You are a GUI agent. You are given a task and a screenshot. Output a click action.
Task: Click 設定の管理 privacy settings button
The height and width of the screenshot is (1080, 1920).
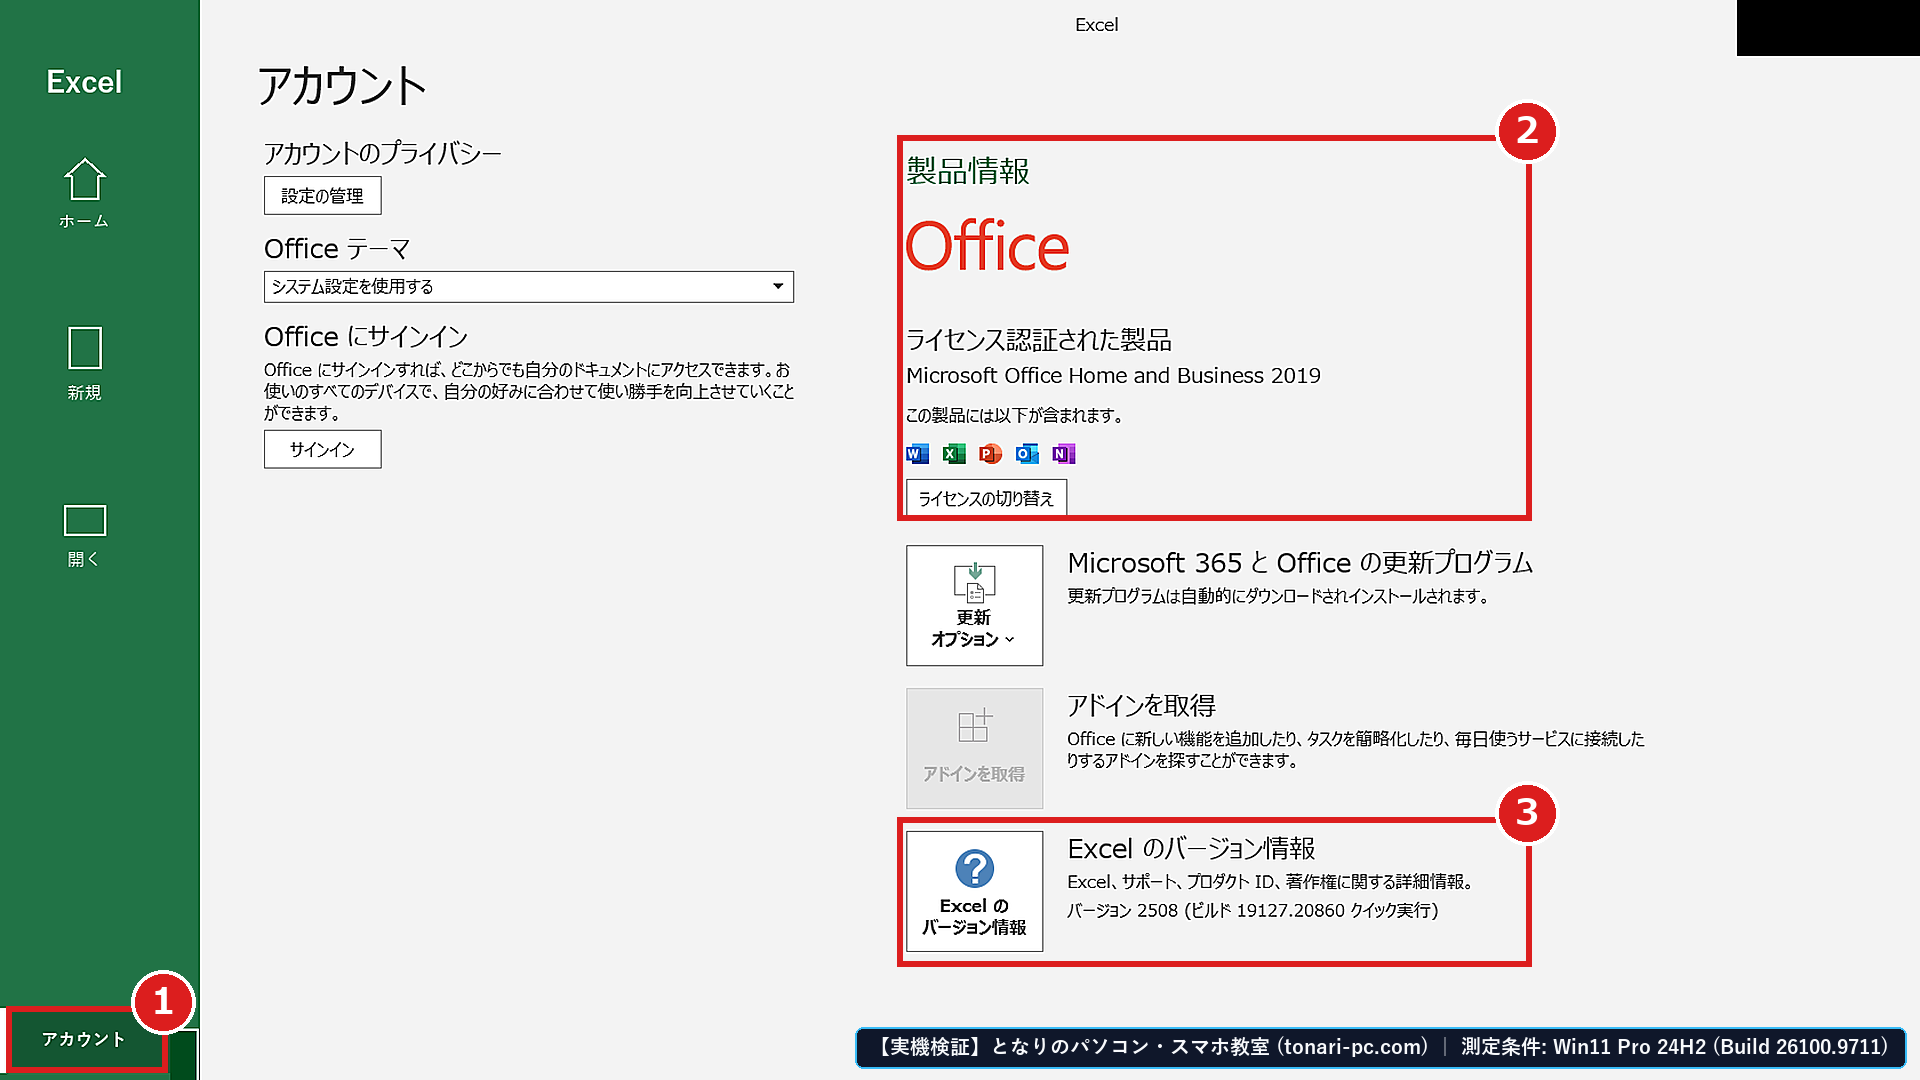(x=322, y=196)
